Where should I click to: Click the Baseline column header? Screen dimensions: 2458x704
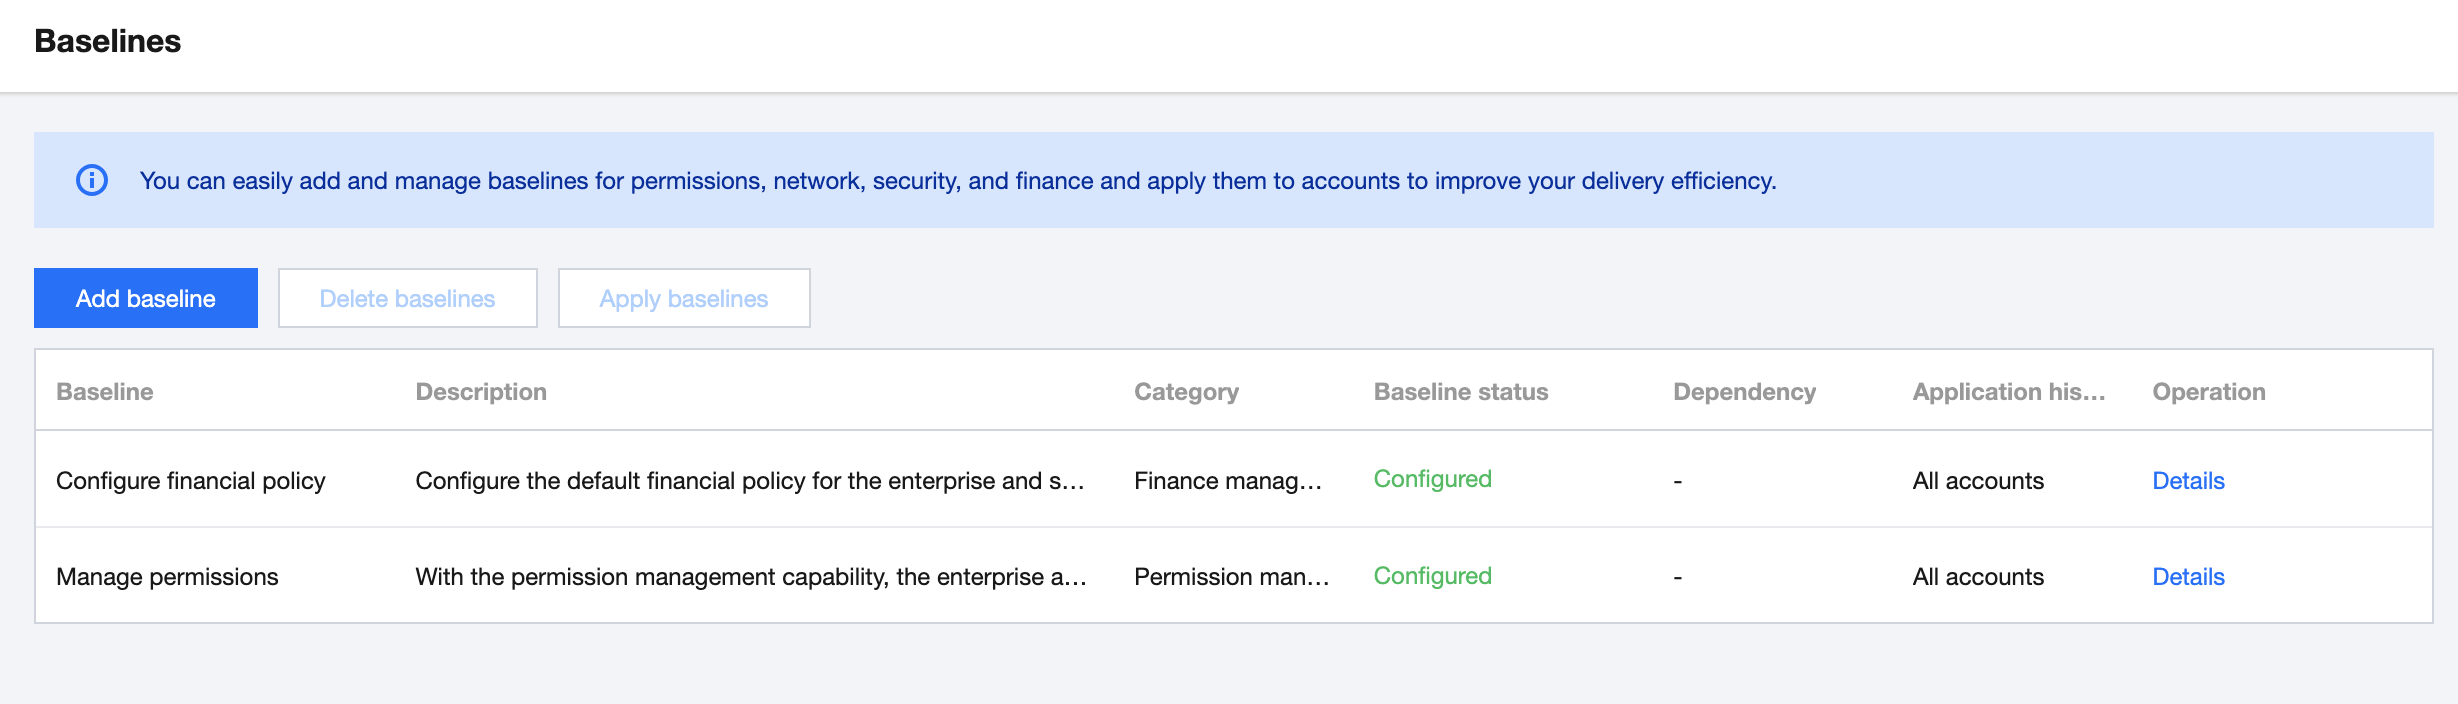point(105,392)
